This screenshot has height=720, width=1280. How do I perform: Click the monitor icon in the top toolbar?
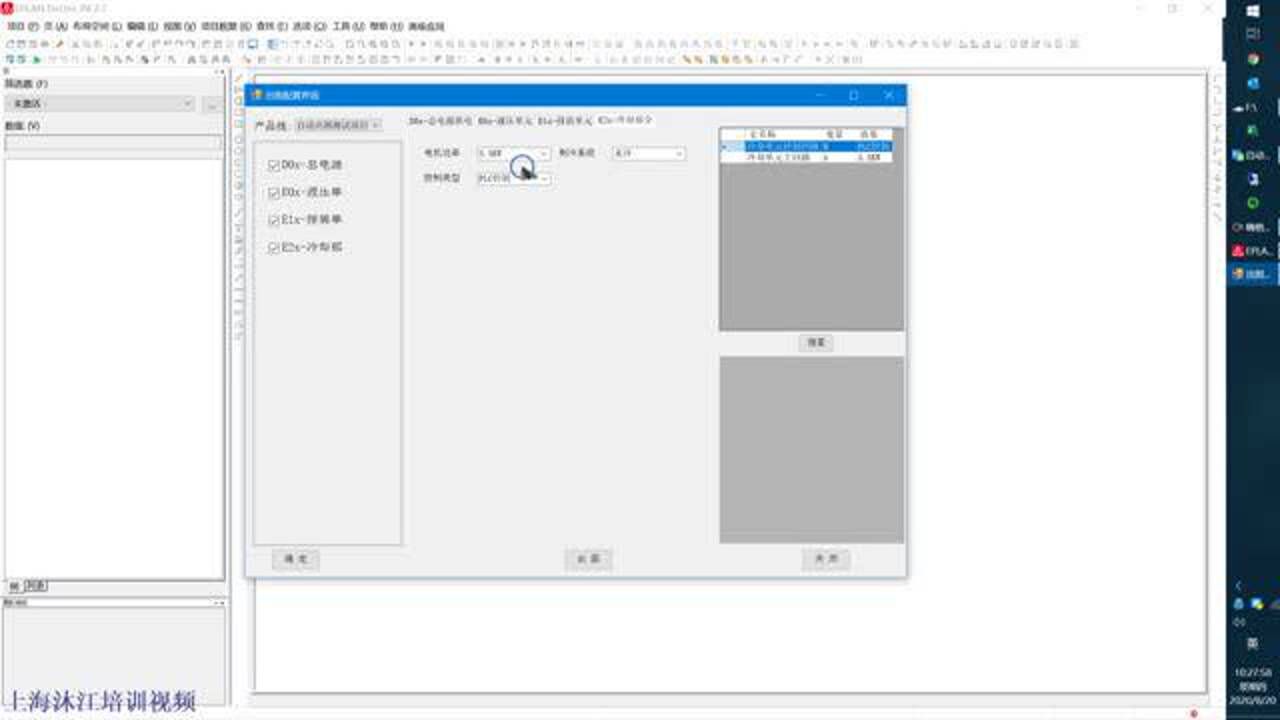[x=253, y=44]
